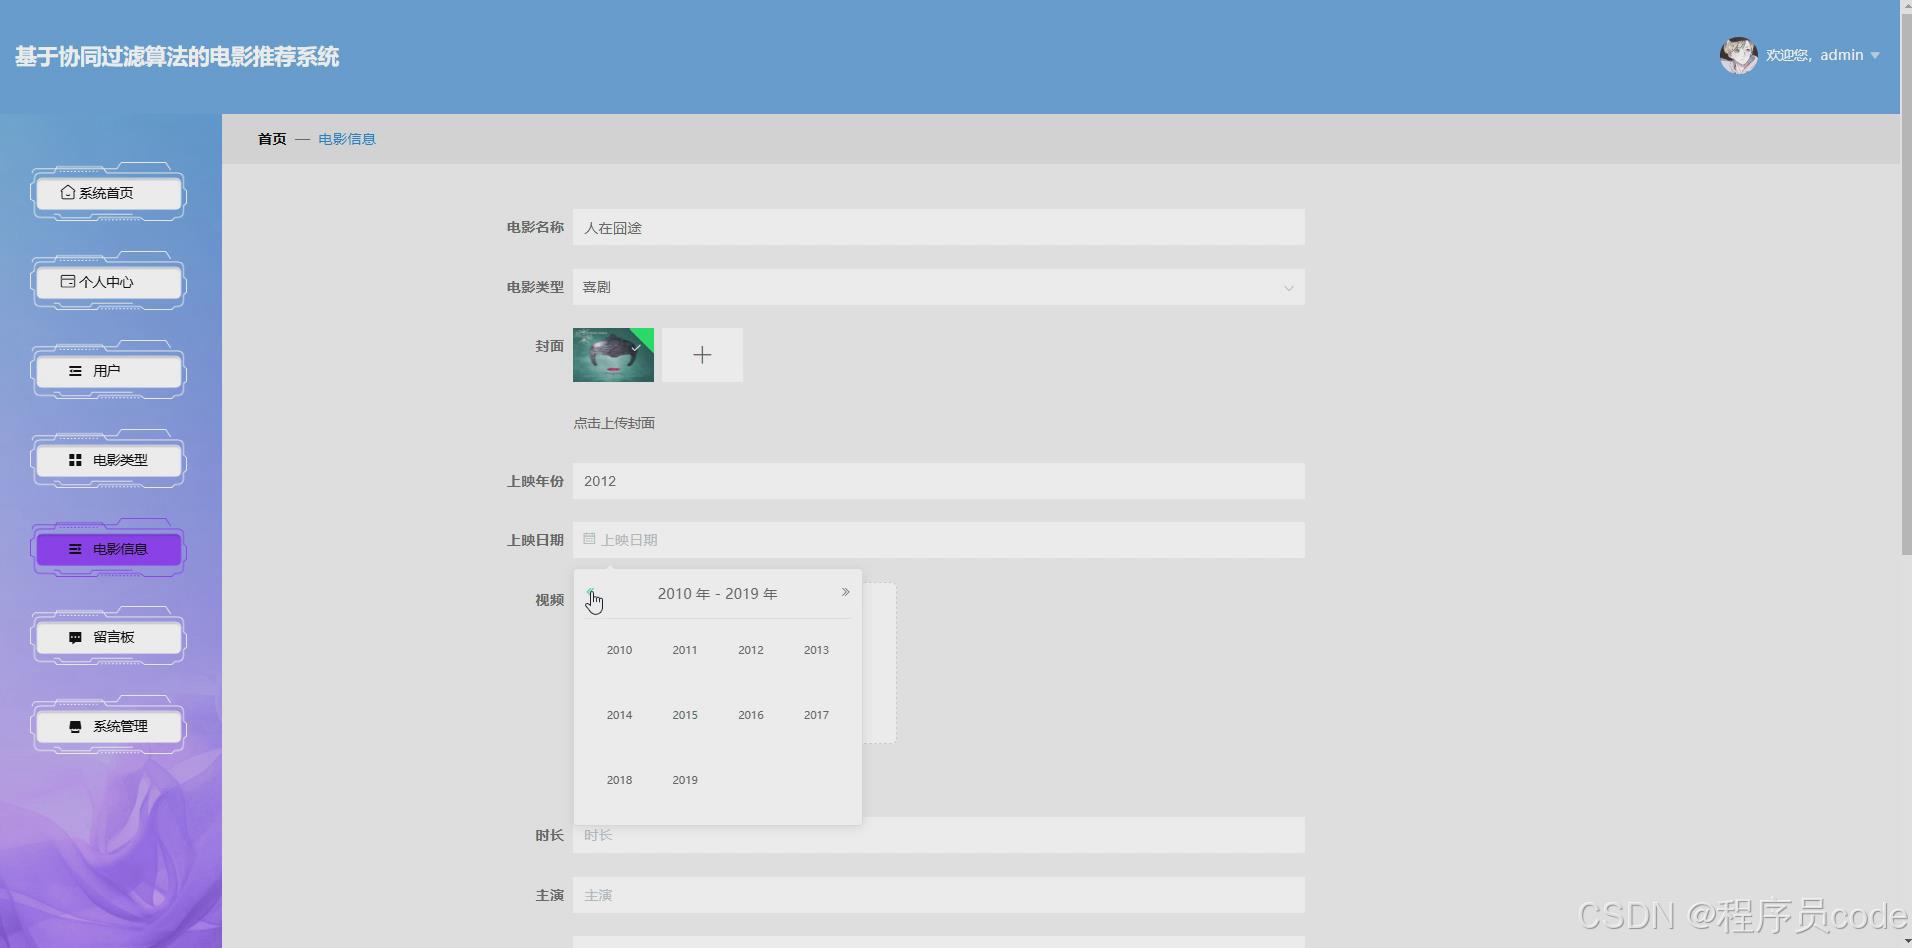The image size is (1912, 948).
Task: Select year 2019 in picker
Action: click(x=685, y=780)
